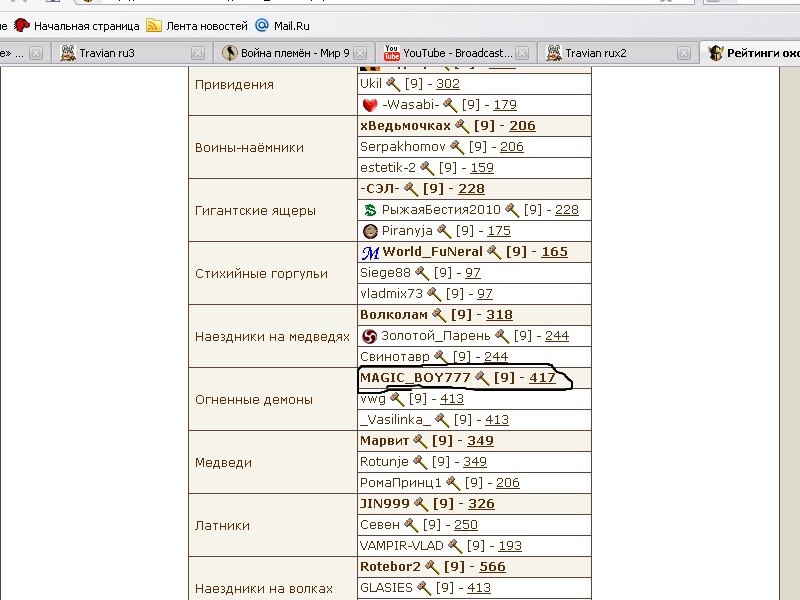Open World_FuNeral's score link 165
The image size is (800, 600).
[x=555, y=252]
